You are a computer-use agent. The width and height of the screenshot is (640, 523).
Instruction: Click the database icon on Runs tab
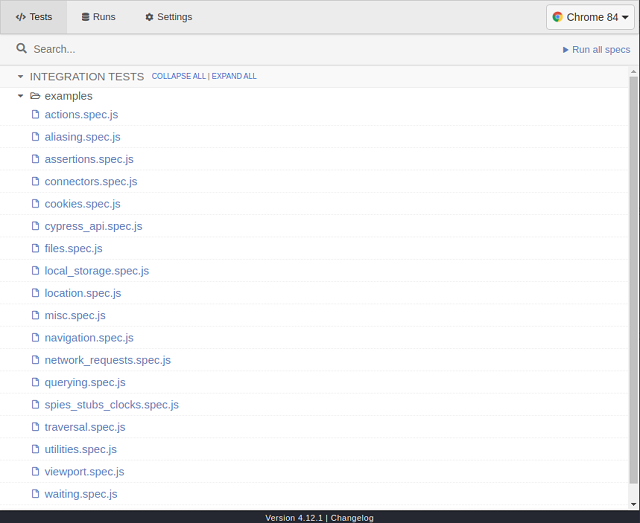(85, 17)
